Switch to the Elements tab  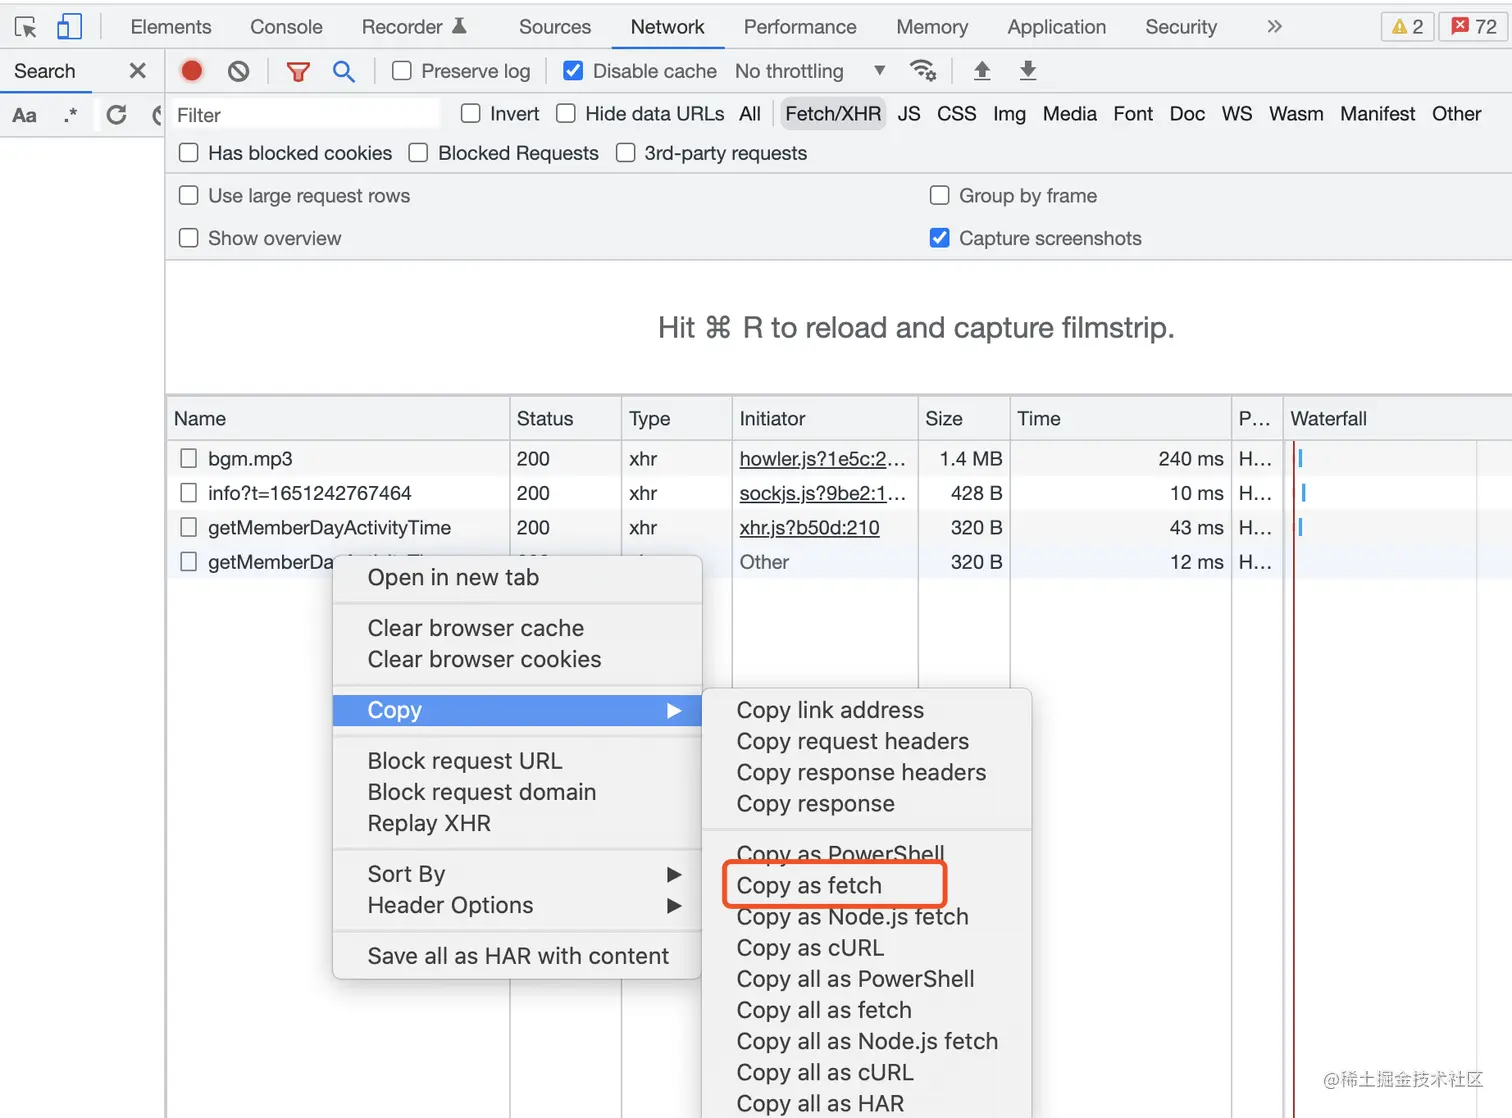[171, 27]
